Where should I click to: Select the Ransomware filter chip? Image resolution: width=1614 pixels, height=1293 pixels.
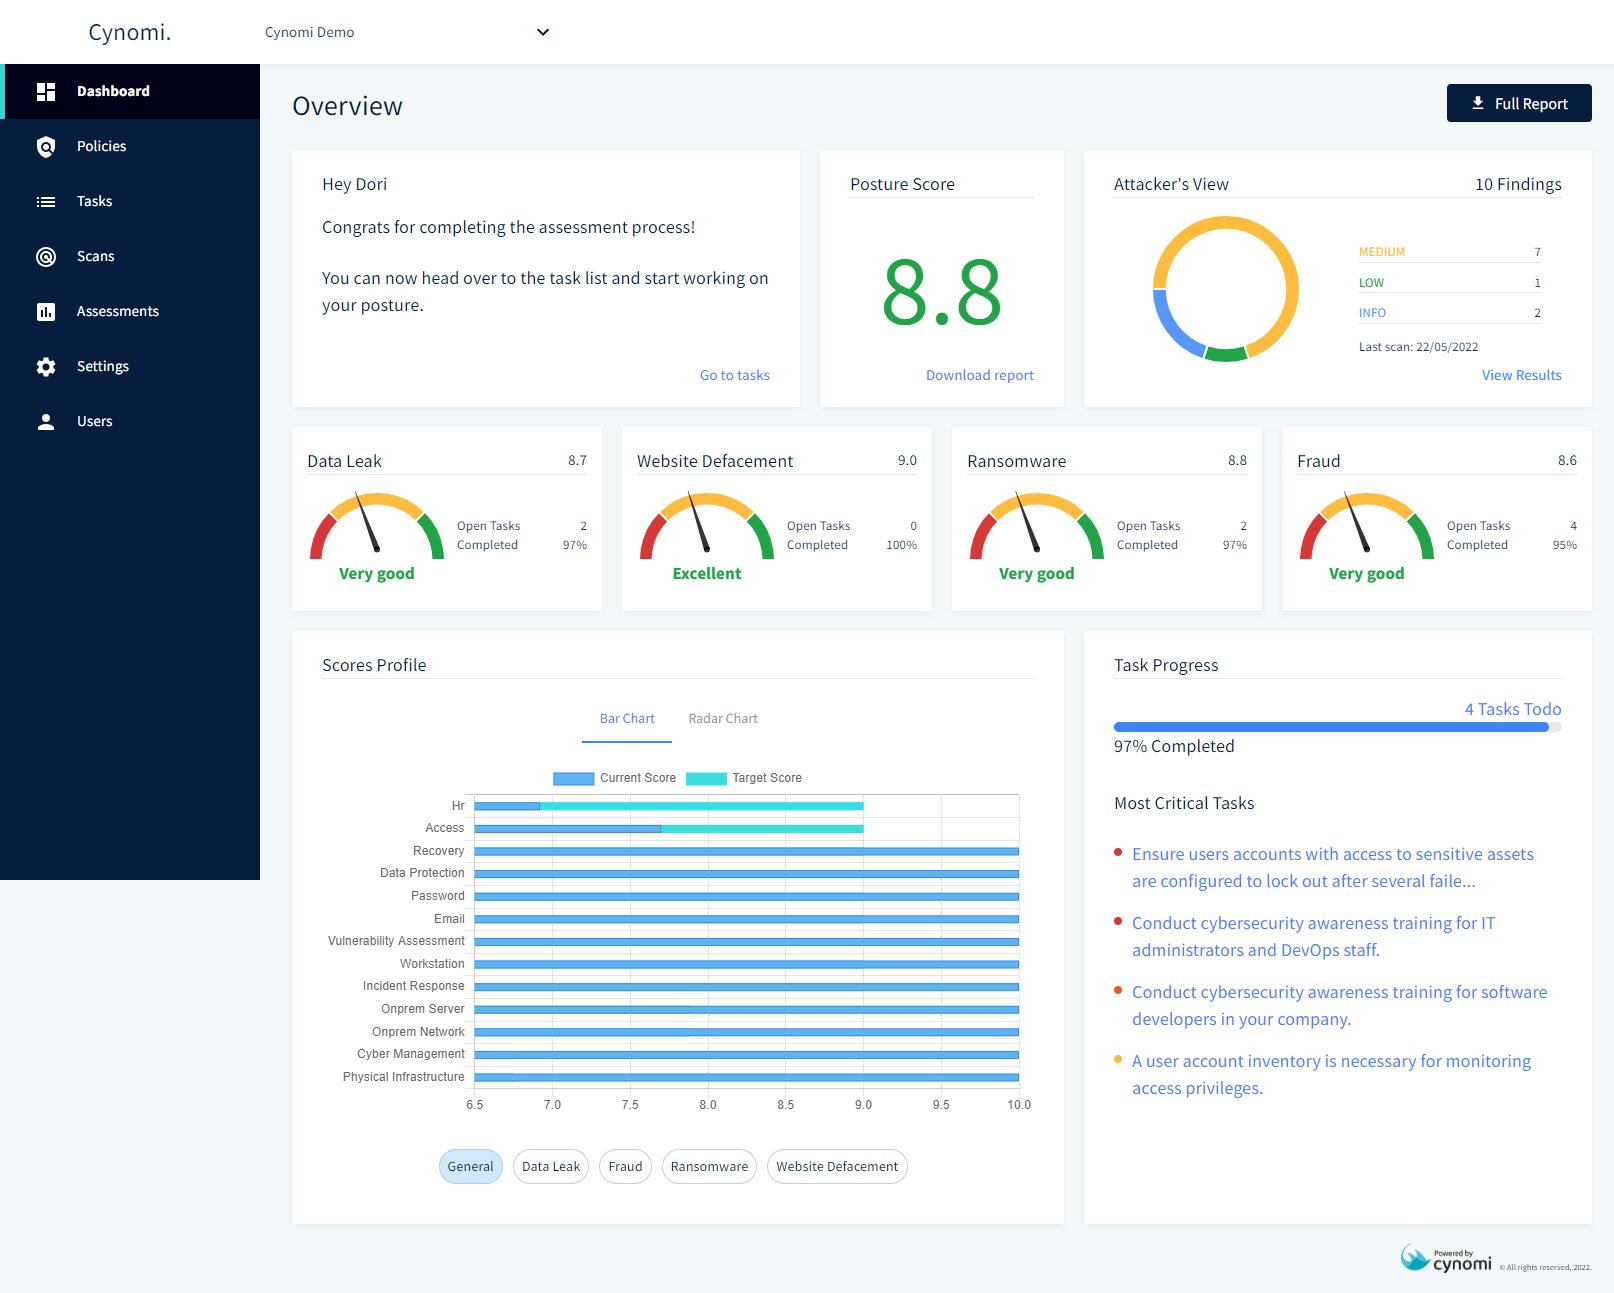[x=709, y=1167]
